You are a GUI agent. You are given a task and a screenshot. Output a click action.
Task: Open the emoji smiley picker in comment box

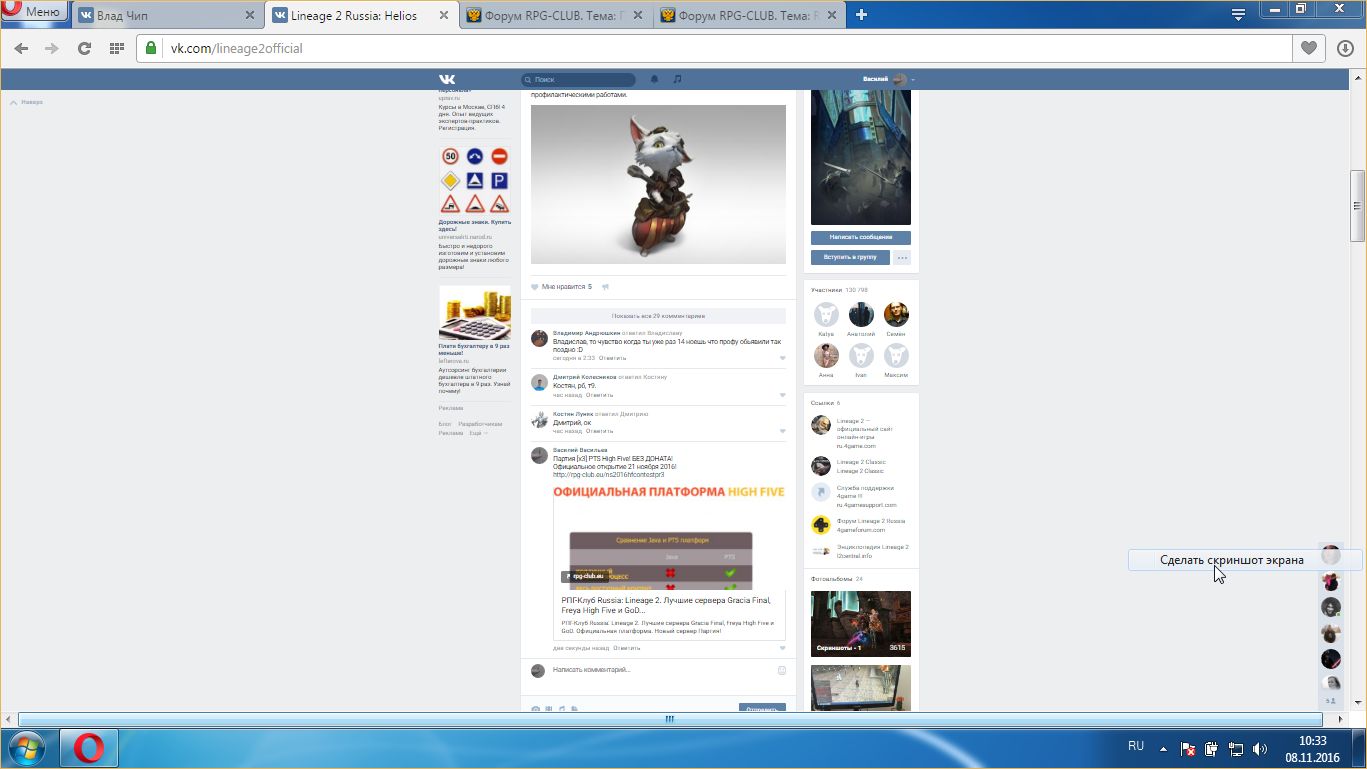(x=782, y=670)
